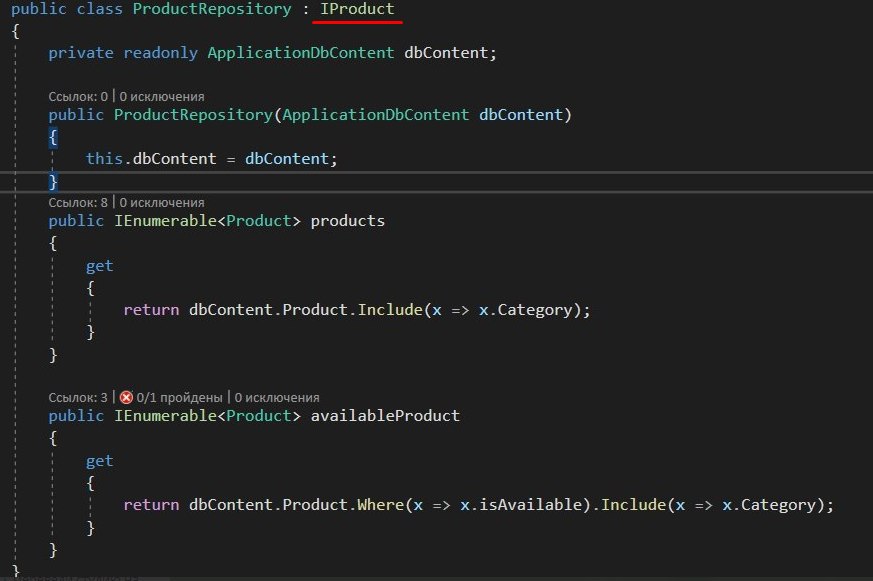Viewport: 873px width, 581px height.
Task: Open the 'Ссылок: 3' references CodeLens link
Action: (78, 397)
